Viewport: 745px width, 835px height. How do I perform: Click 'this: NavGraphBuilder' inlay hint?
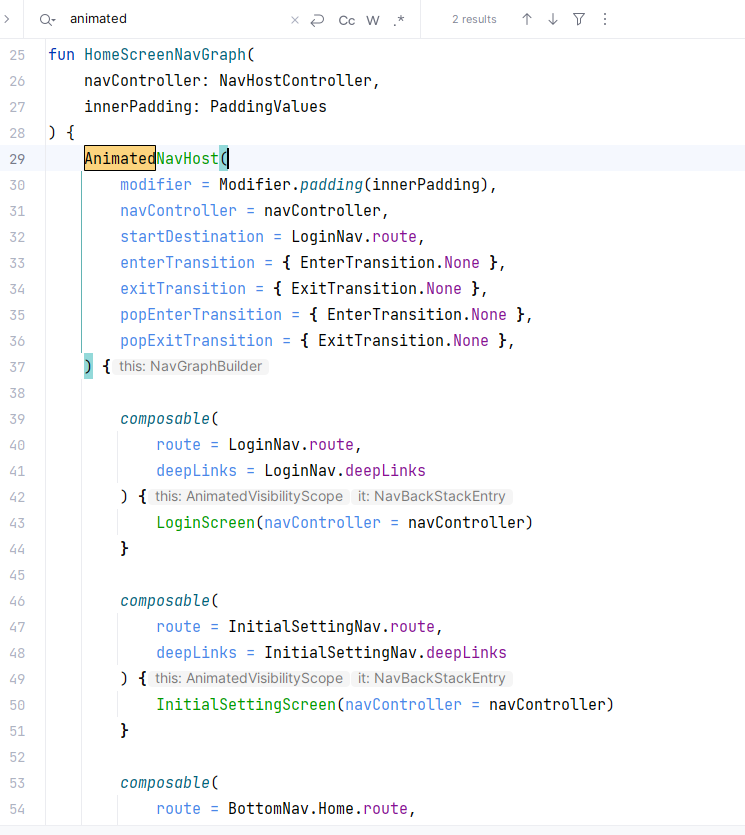pos(191,366)
